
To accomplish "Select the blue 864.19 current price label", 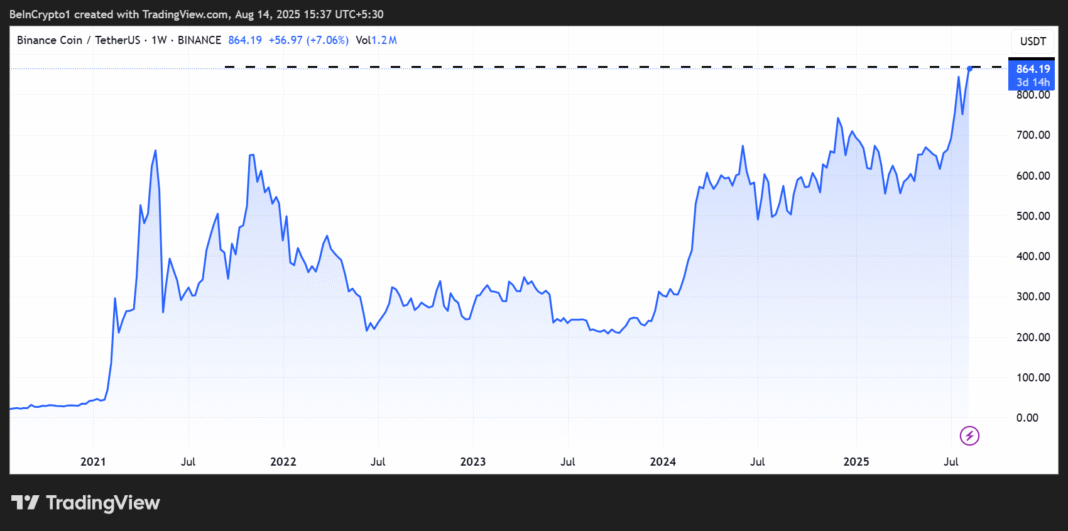I will point(1031,68).
